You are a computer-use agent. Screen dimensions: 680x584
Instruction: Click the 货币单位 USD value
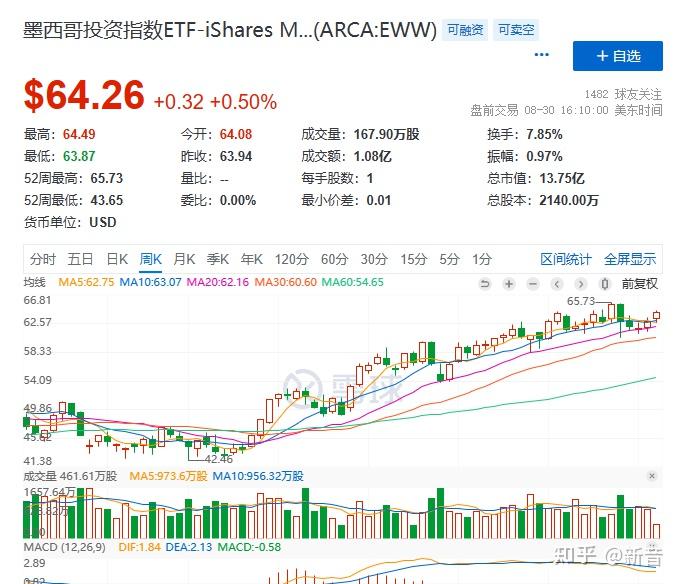103,222
